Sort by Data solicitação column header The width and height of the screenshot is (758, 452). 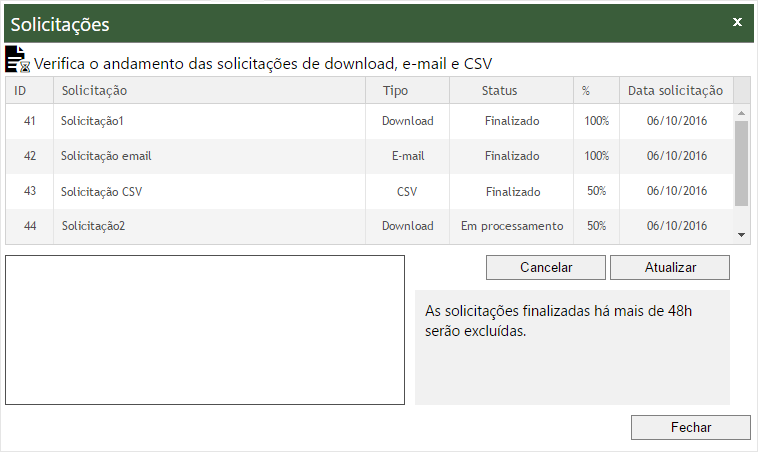(x=675, y=91)
